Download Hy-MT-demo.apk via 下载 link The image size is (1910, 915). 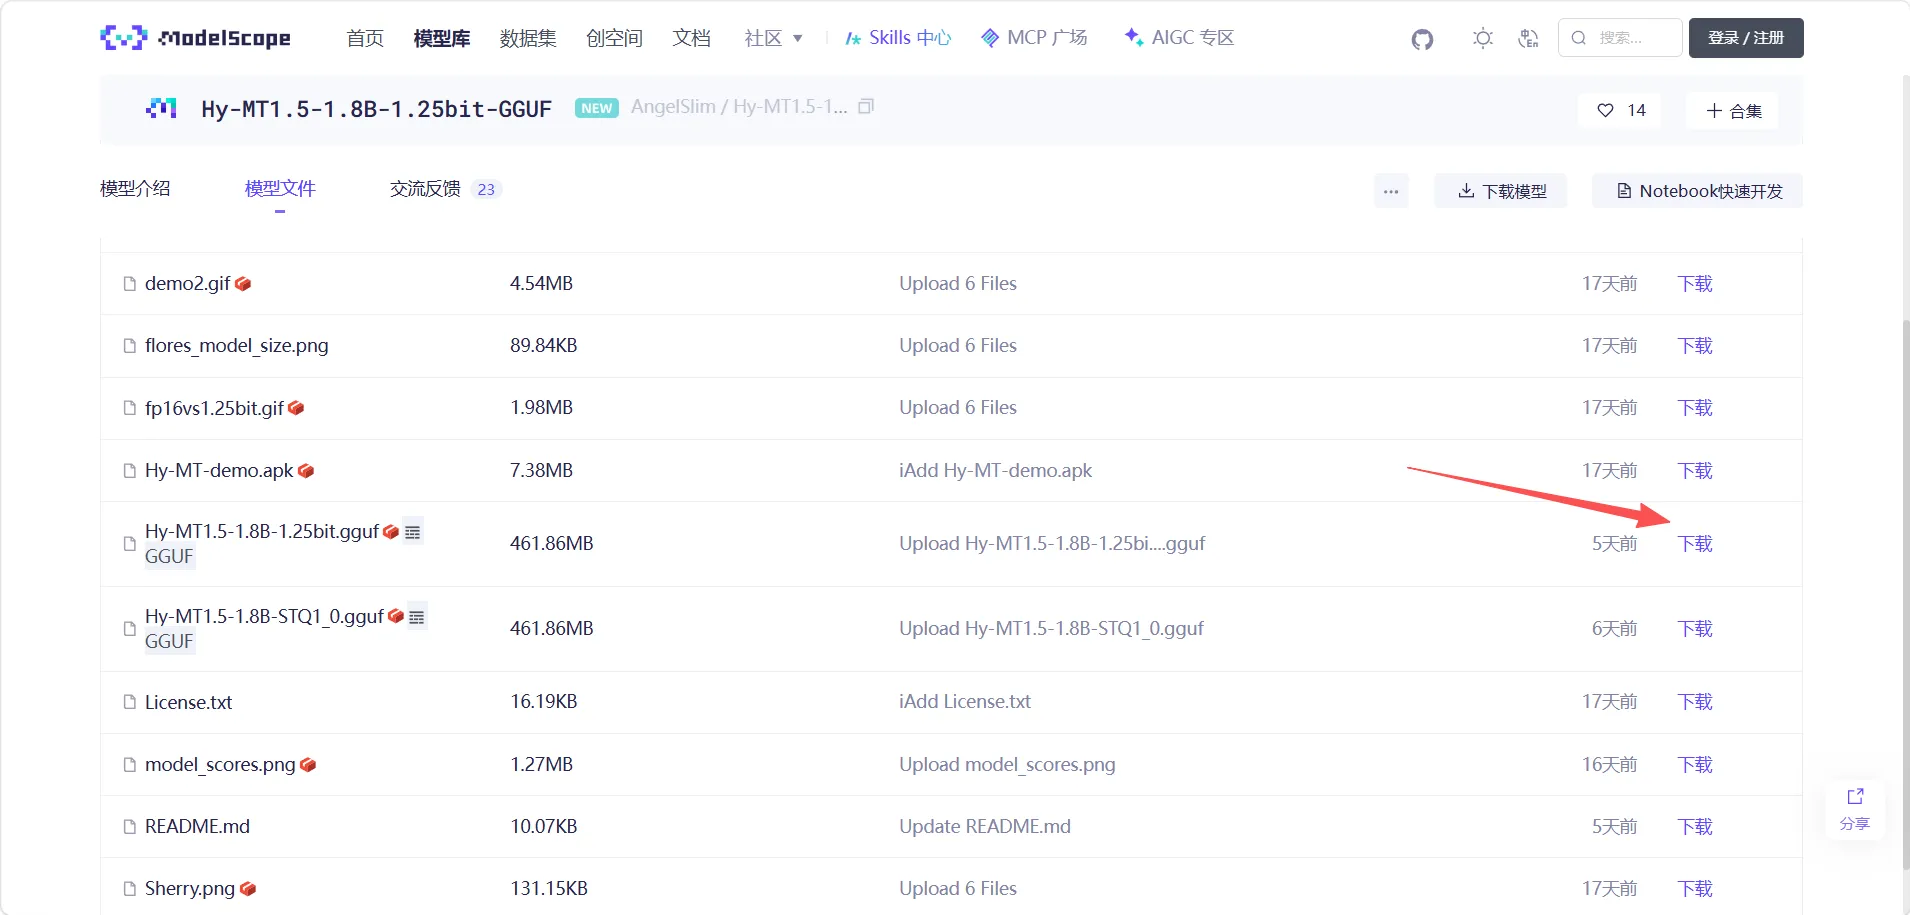click(1695, 471)
